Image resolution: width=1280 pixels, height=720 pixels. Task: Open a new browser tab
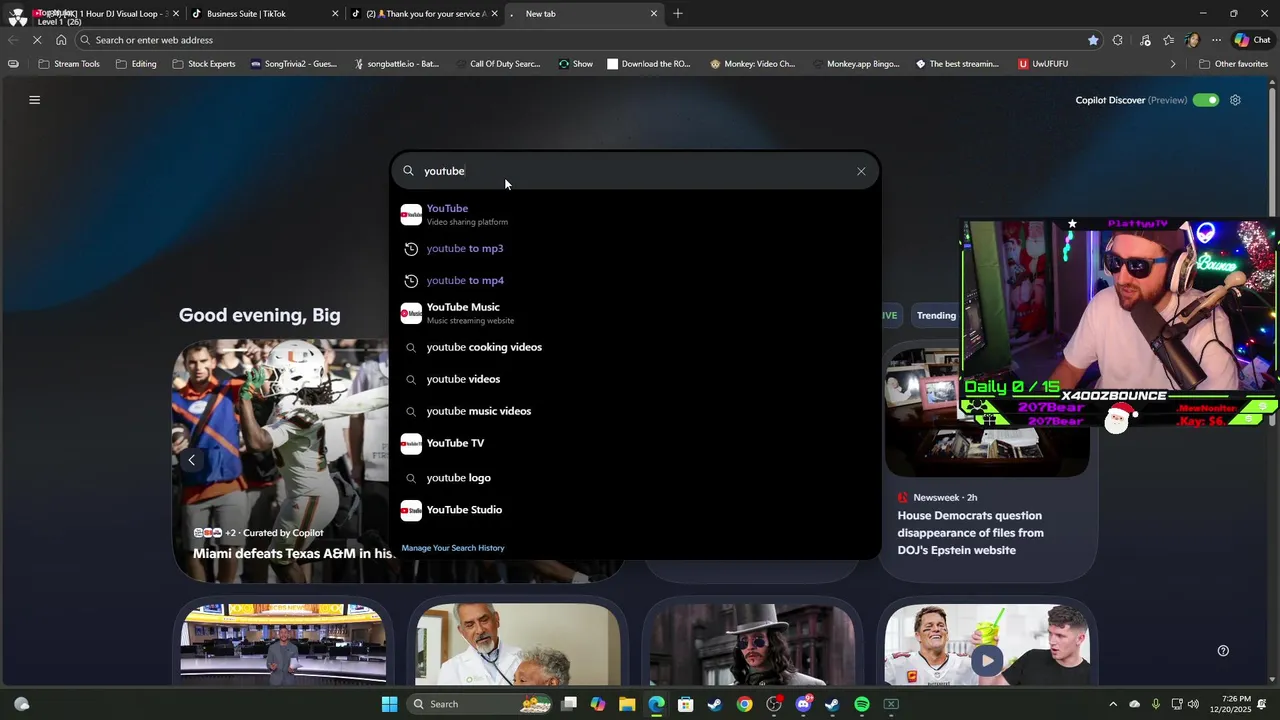pyautogui.click(x=678, y=14)
